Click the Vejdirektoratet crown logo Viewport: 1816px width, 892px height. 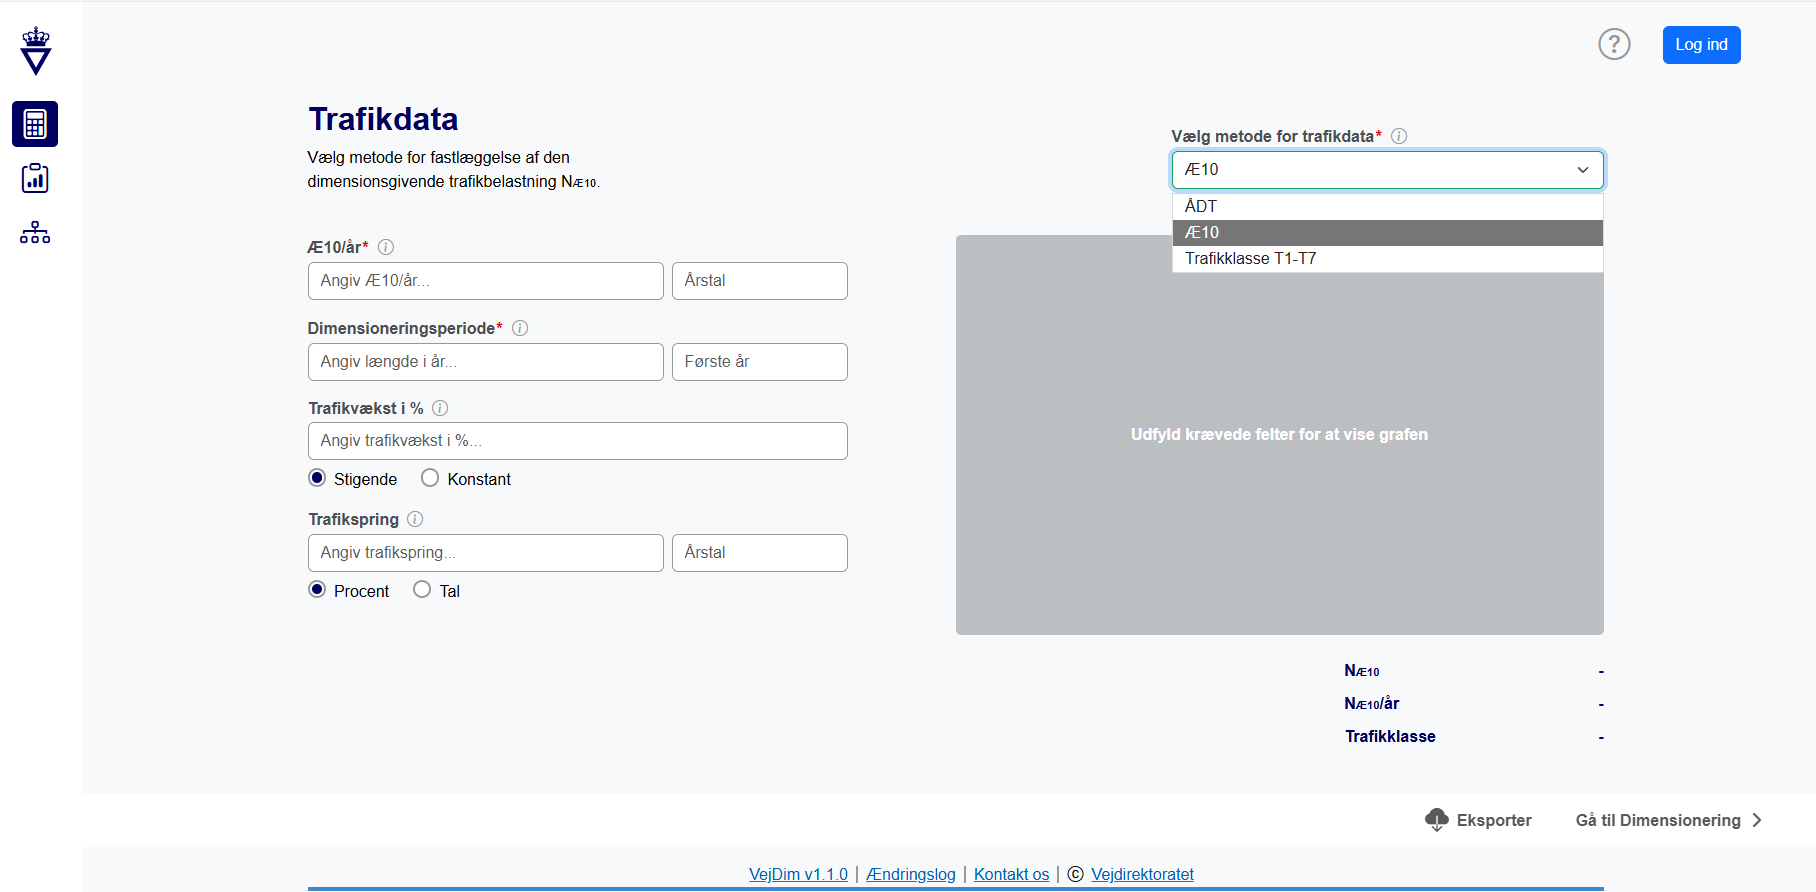coord(36,51)
